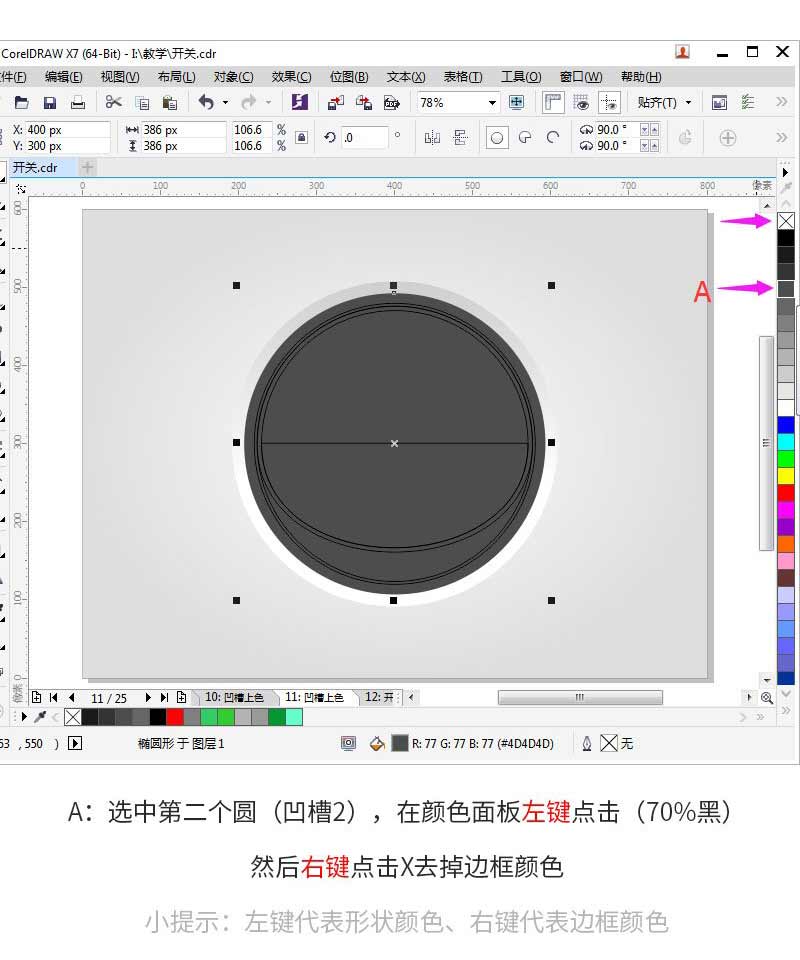Viewport: 800px width, 960px height.
Task: Expand the status bar info arrow
Action: tap(75, 743)
